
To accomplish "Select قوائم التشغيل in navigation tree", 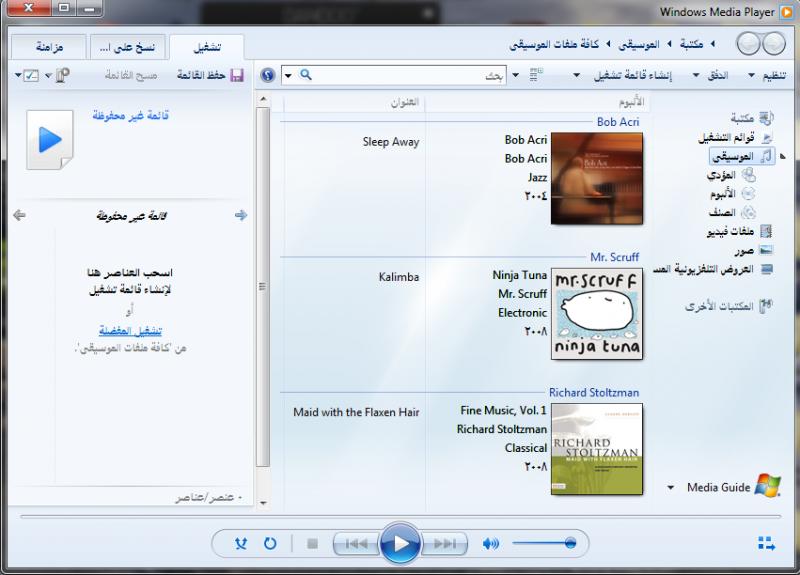I will 735,137.
